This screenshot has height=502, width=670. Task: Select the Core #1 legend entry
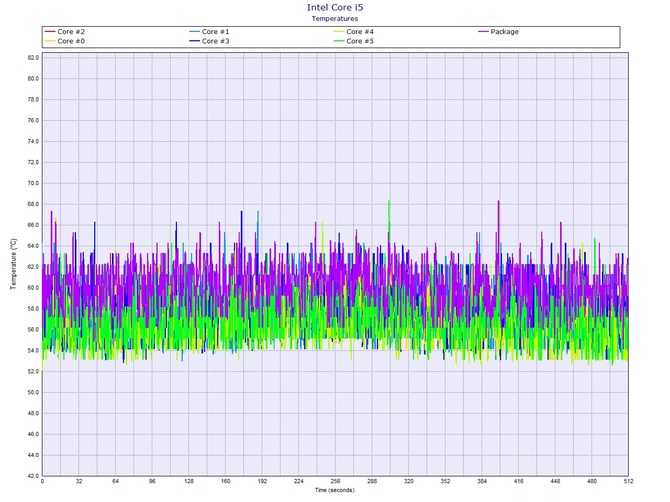point(209,32)
